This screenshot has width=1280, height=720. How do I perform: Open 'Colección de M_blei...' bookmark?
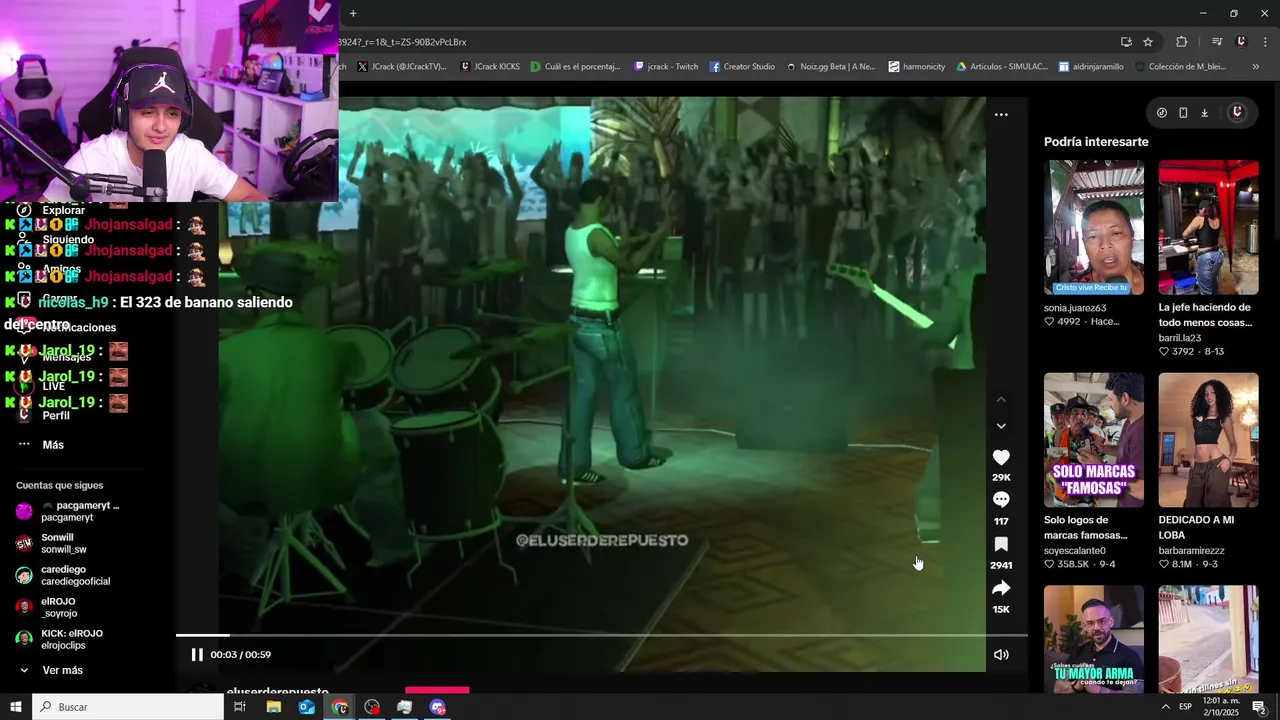[1180, 67]
